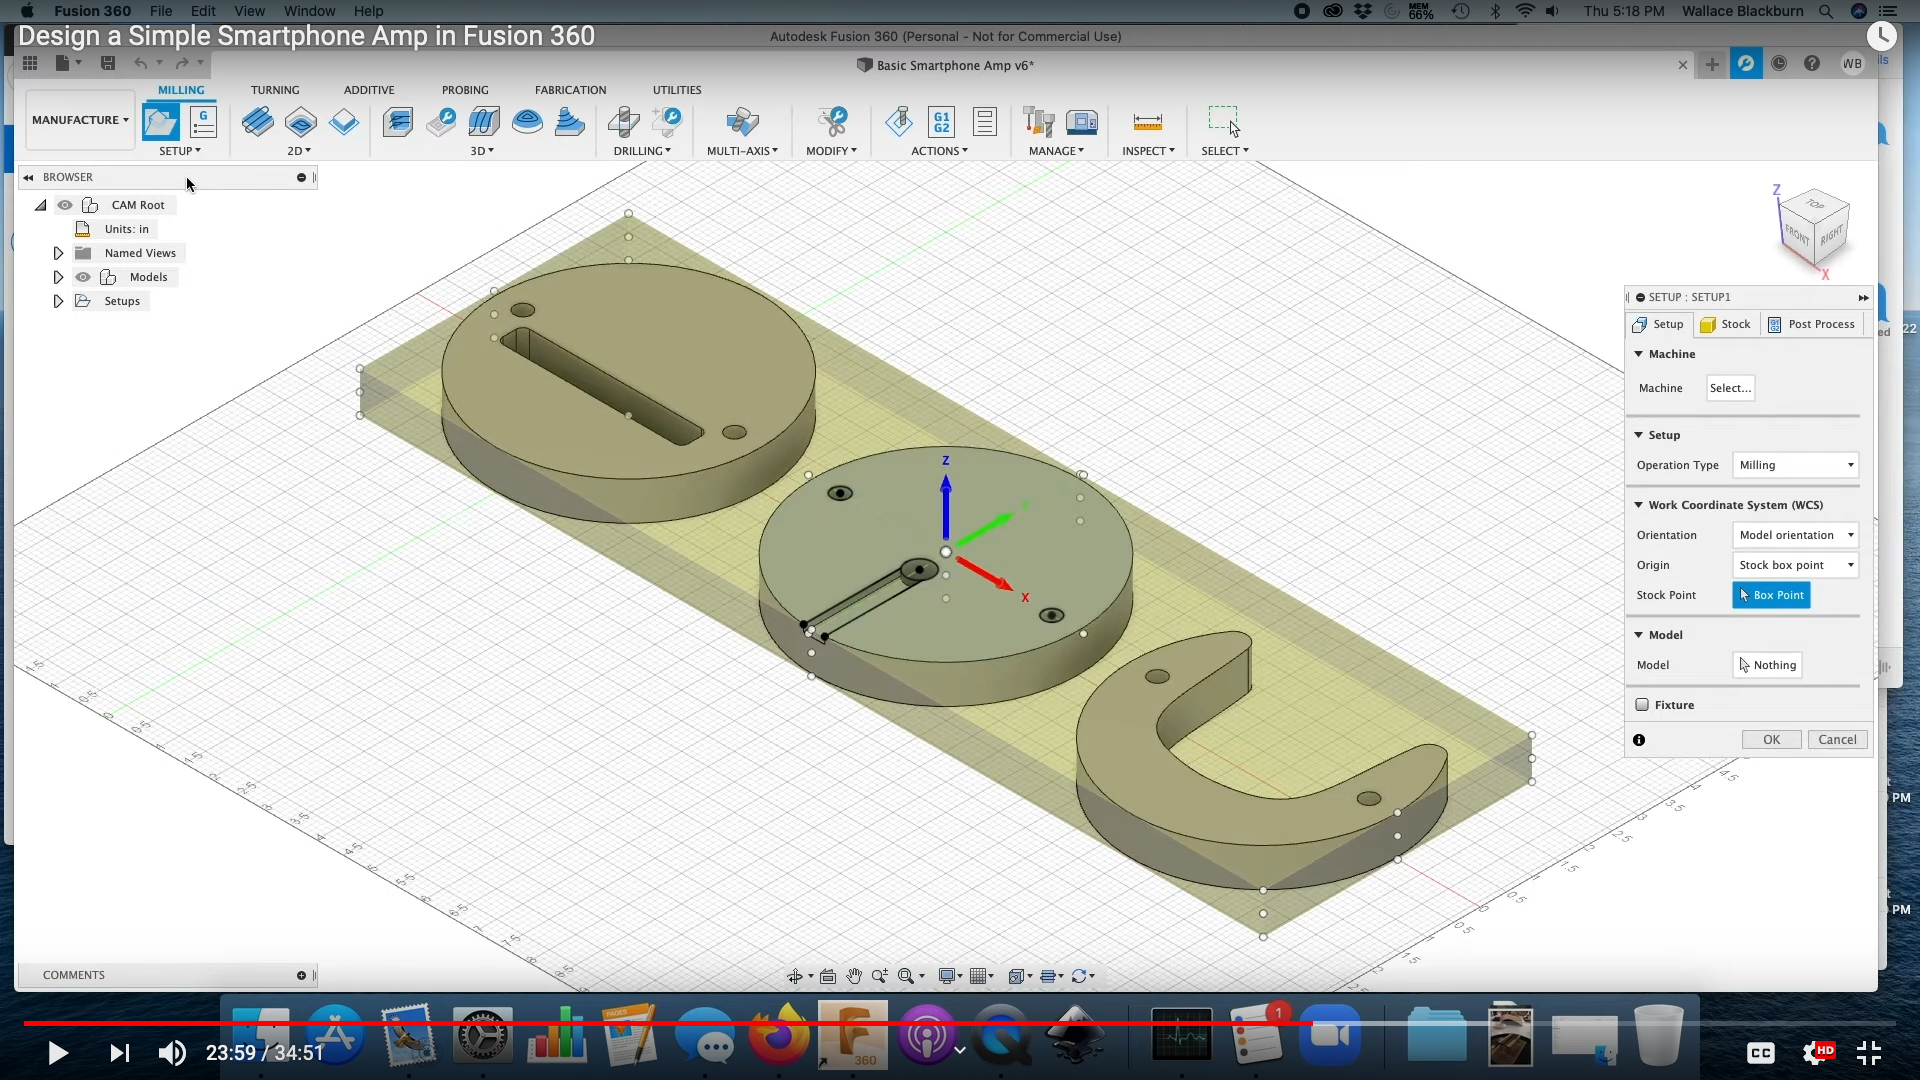Open the New Setup icon
The width and height of the screenshot is (1920, 1080).
(x=160, y=122)
